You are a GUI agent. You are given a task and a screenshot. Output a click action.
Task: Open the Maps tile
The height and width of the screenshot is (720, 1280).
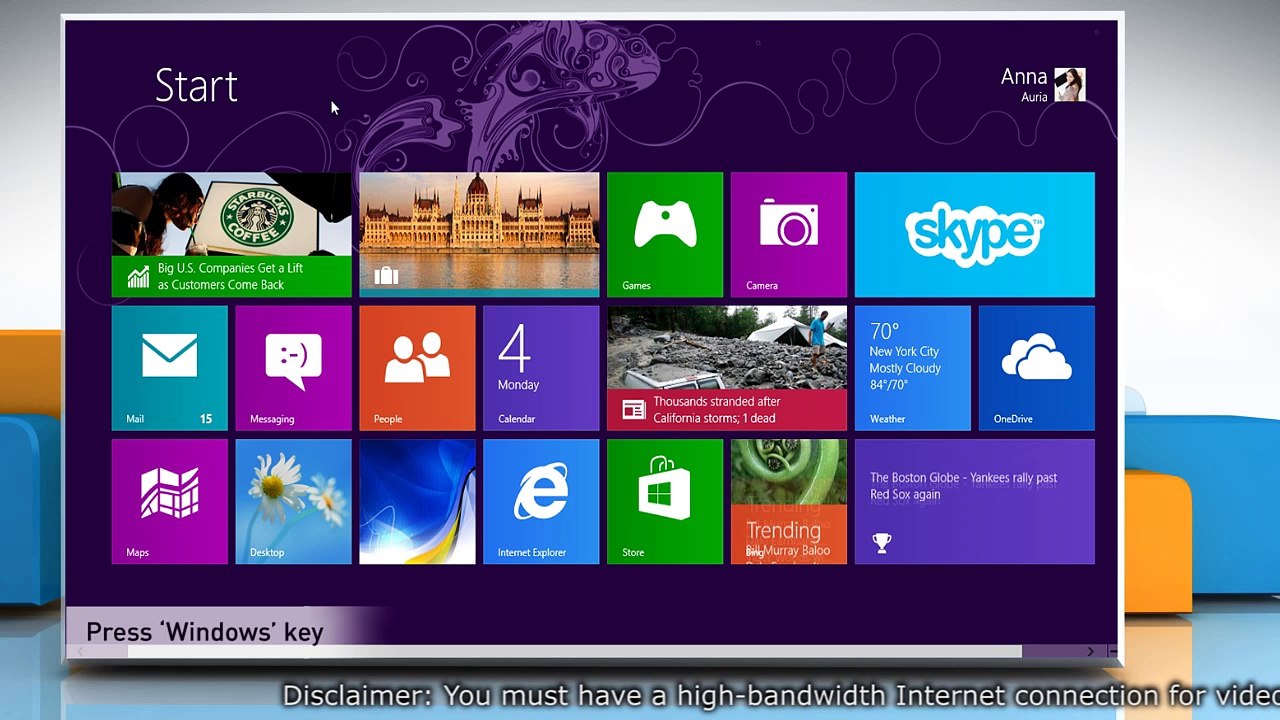tap(170, 502)
